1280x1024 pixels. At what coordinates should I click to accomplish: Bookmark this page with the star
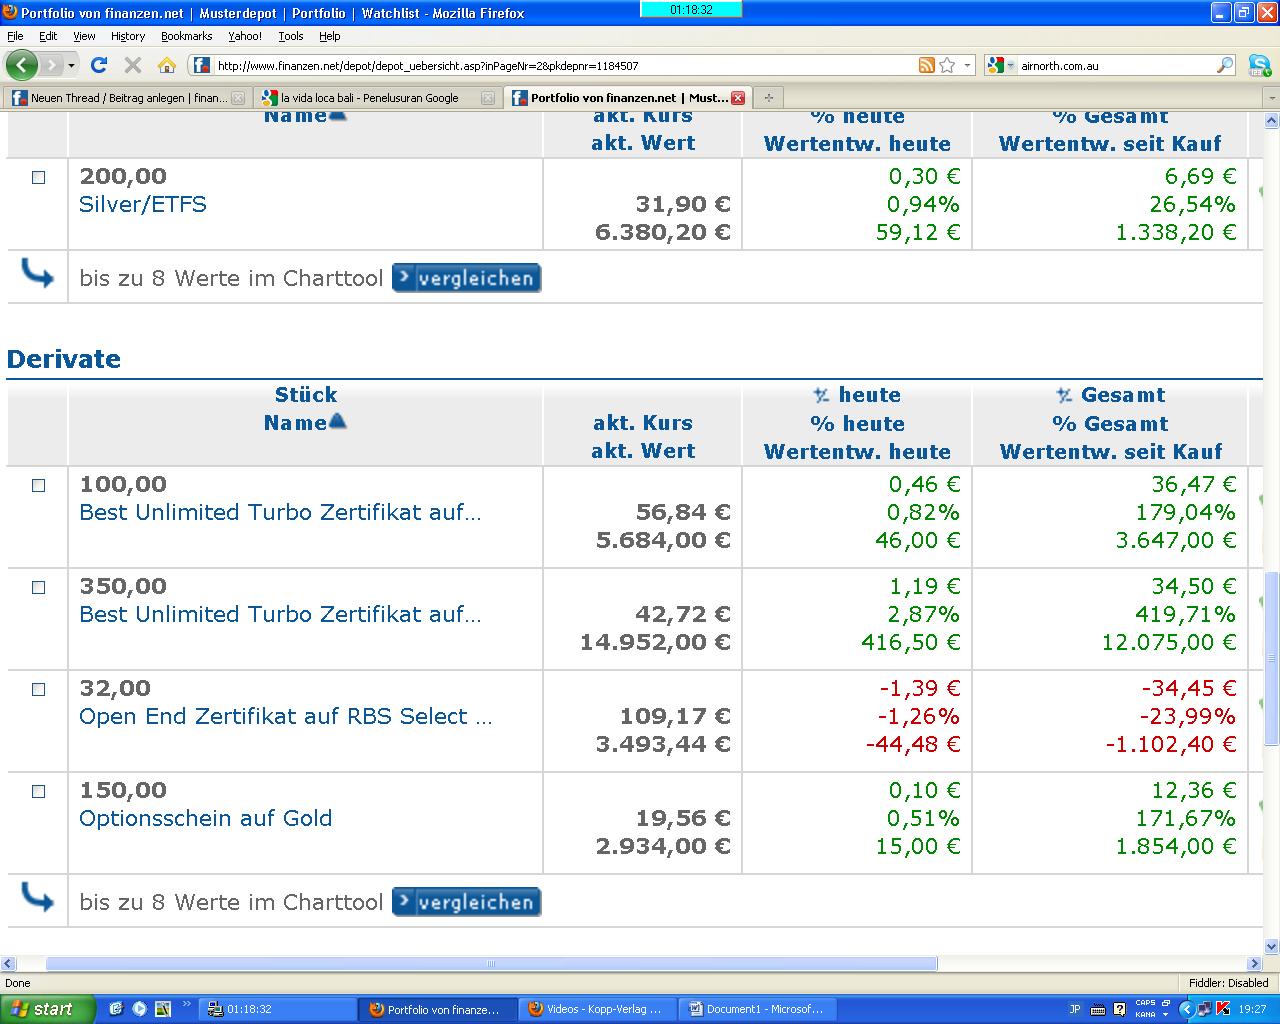click(947, 65)
